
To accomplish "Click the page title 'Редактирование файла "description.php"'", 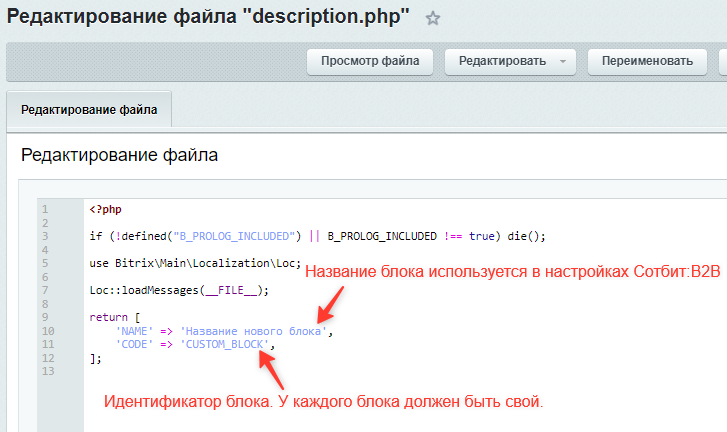I will click(x=208, y=17).
